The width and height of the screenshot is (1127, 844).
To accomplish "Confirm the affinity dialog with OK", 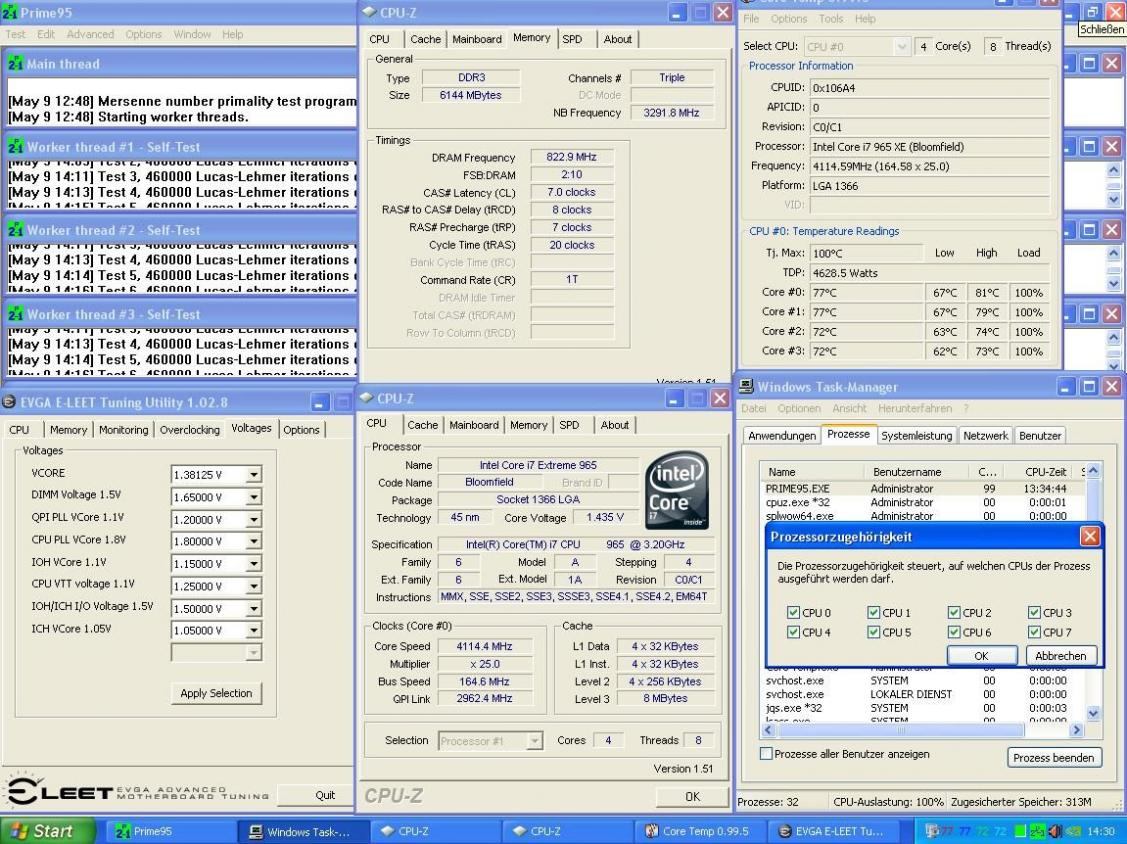I will (x=981, y=656).
